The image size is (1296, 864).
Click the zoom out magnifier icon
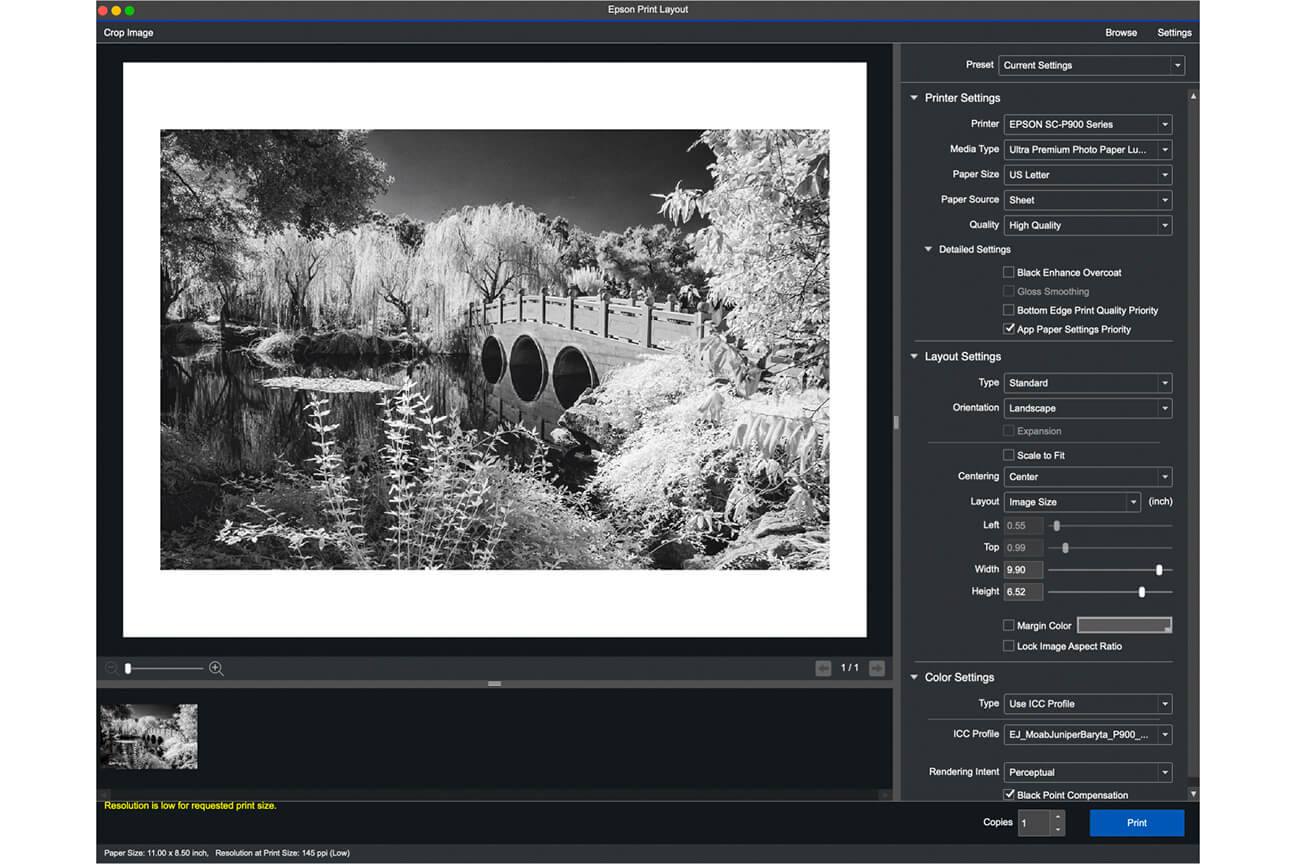click(x=111, y=668)
